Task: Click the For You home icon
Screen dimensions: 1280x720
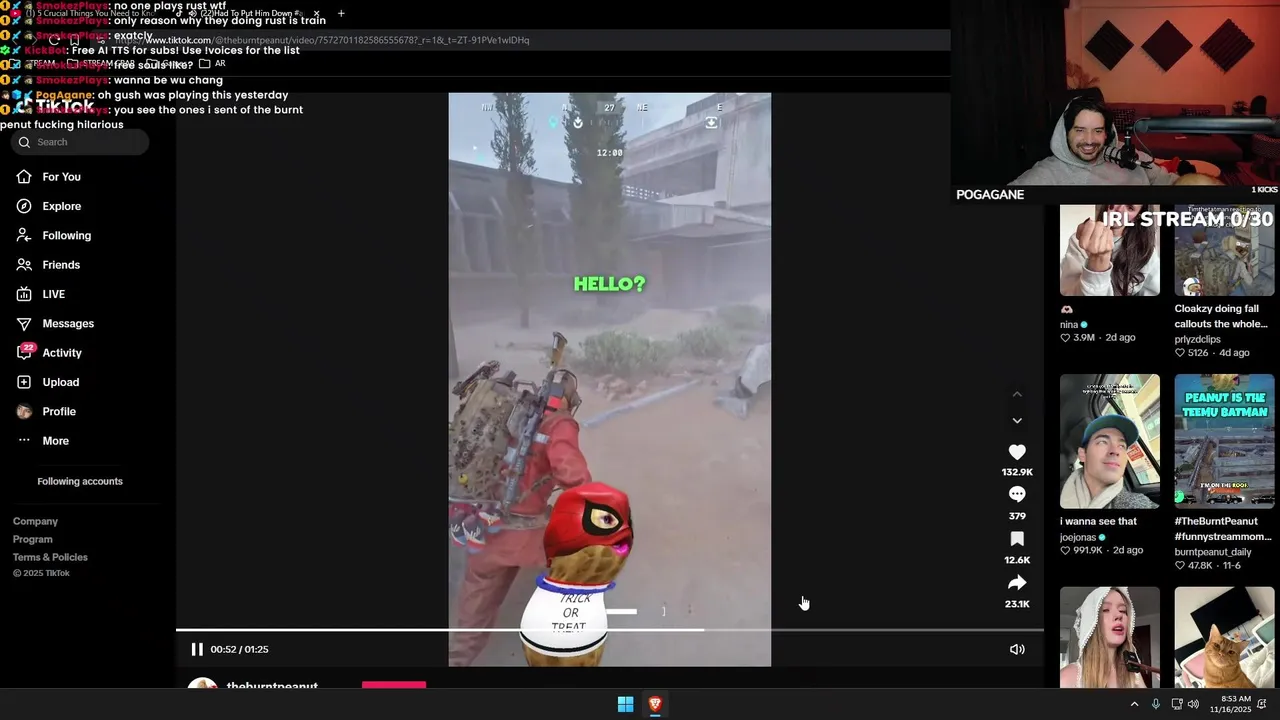Action: point(24,177)
